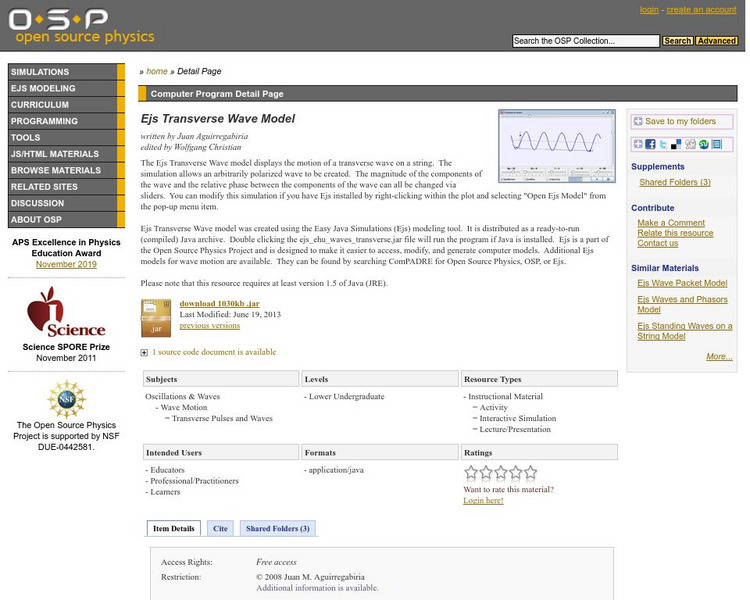Viewport: 750px width, 600px height.
Task: Click Lower Undergraduate level
Action: [x=346, y=396]
